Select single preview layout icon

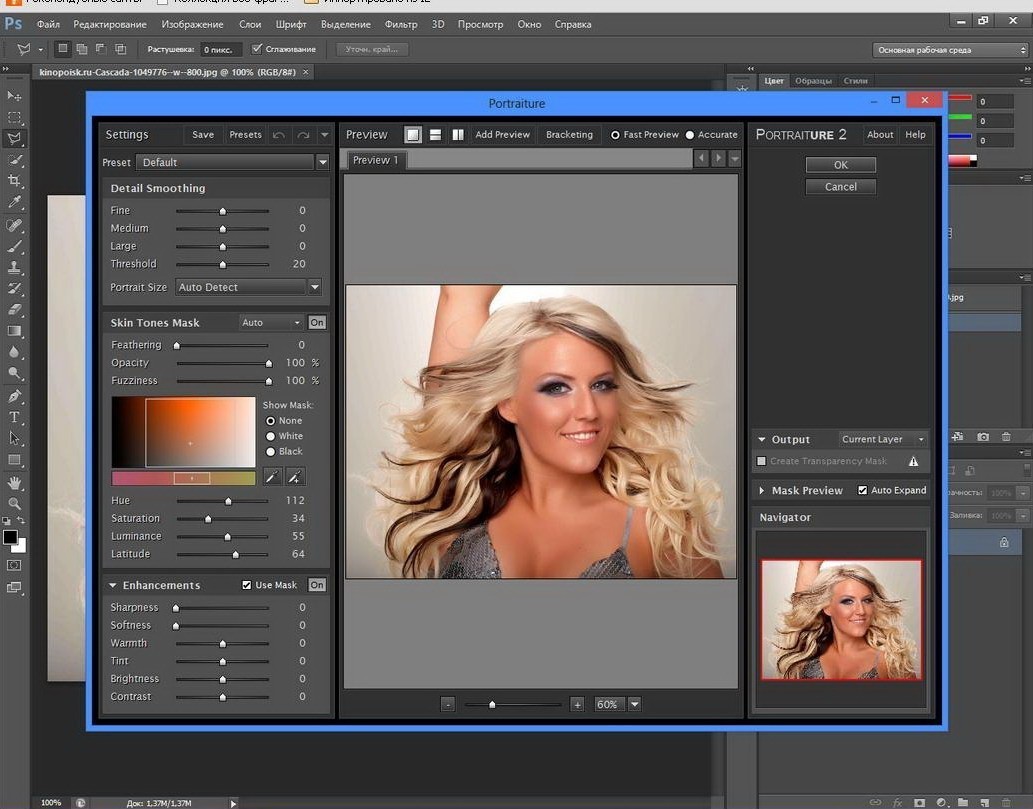coord(412,135)
